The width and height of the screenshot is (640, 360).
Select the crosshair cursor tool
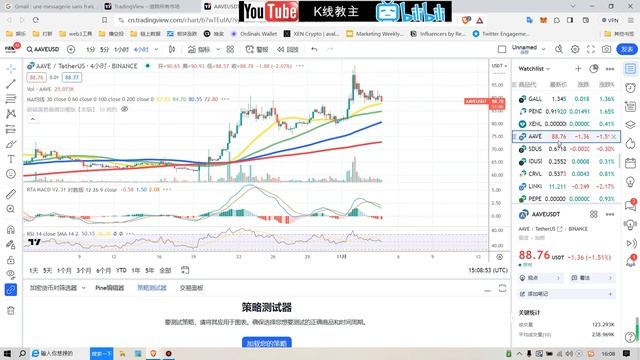(x=11, y=68)
